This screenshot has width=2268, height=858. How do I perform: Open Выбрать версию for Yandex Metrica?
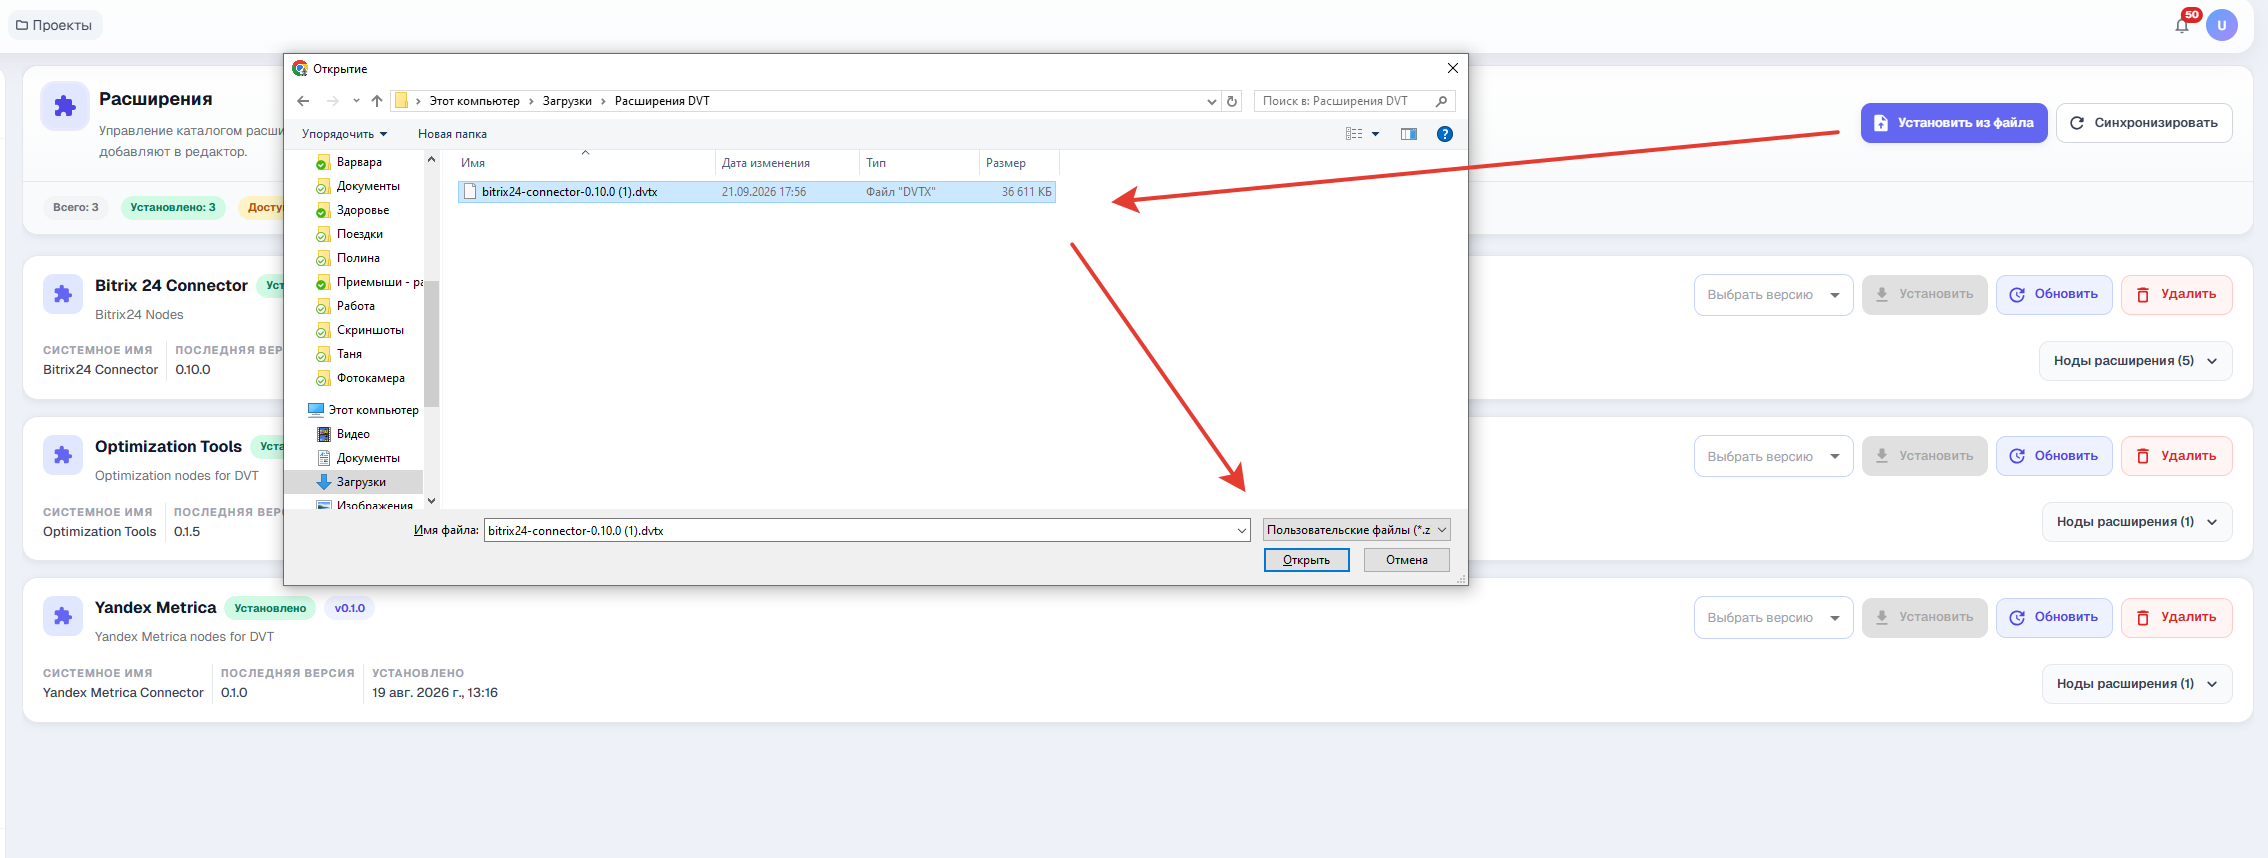[1773, 618]
